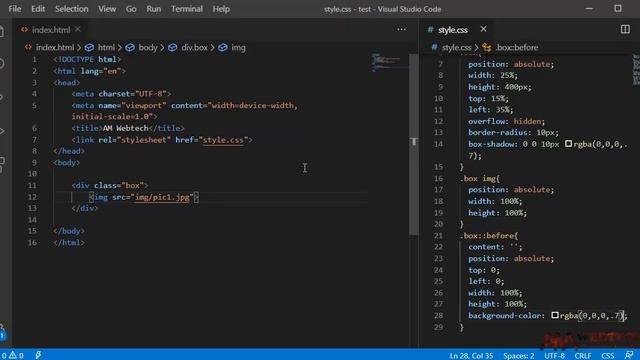This screenshot has width=640, height=360.
Task: Open the File menu
Action: point(15,9)
